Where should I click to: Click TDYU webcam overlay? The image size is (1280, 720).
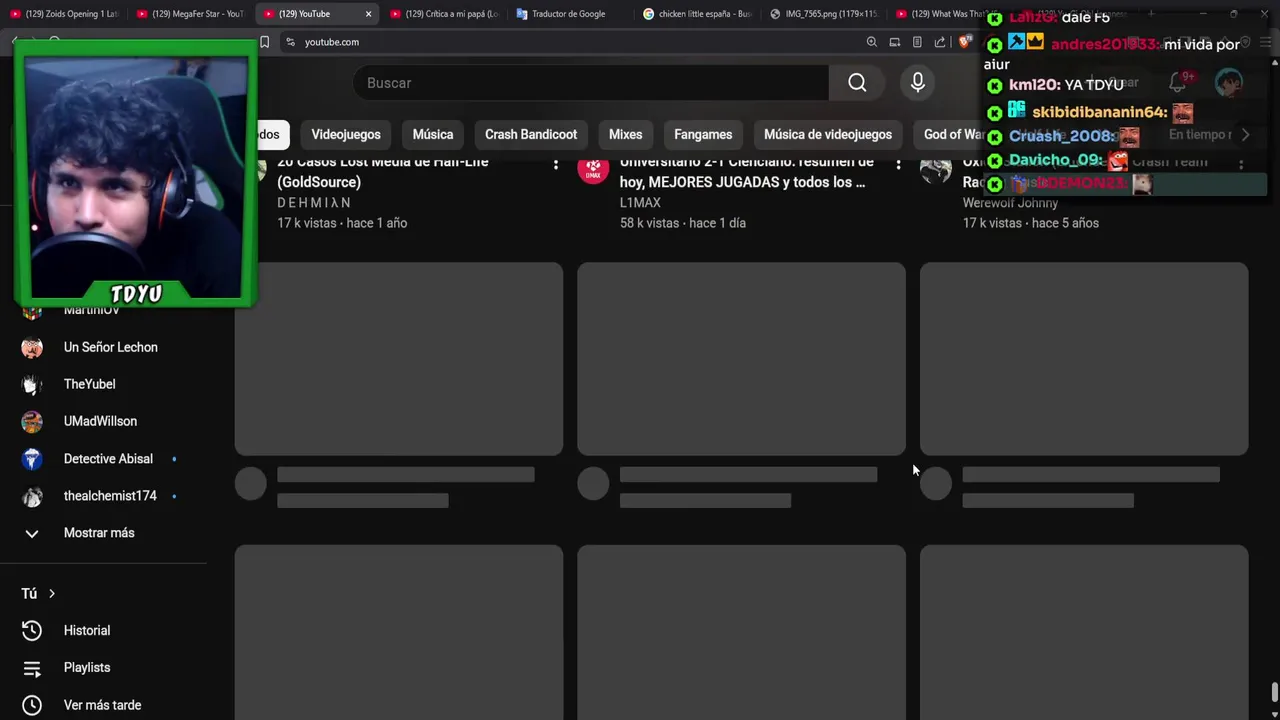click(x=136, y=174)
